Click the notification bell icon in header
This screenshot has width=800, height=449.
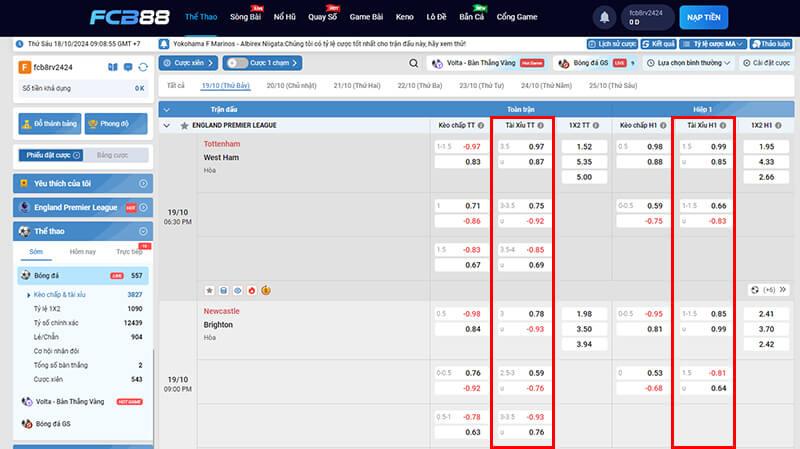click(603, 18)
